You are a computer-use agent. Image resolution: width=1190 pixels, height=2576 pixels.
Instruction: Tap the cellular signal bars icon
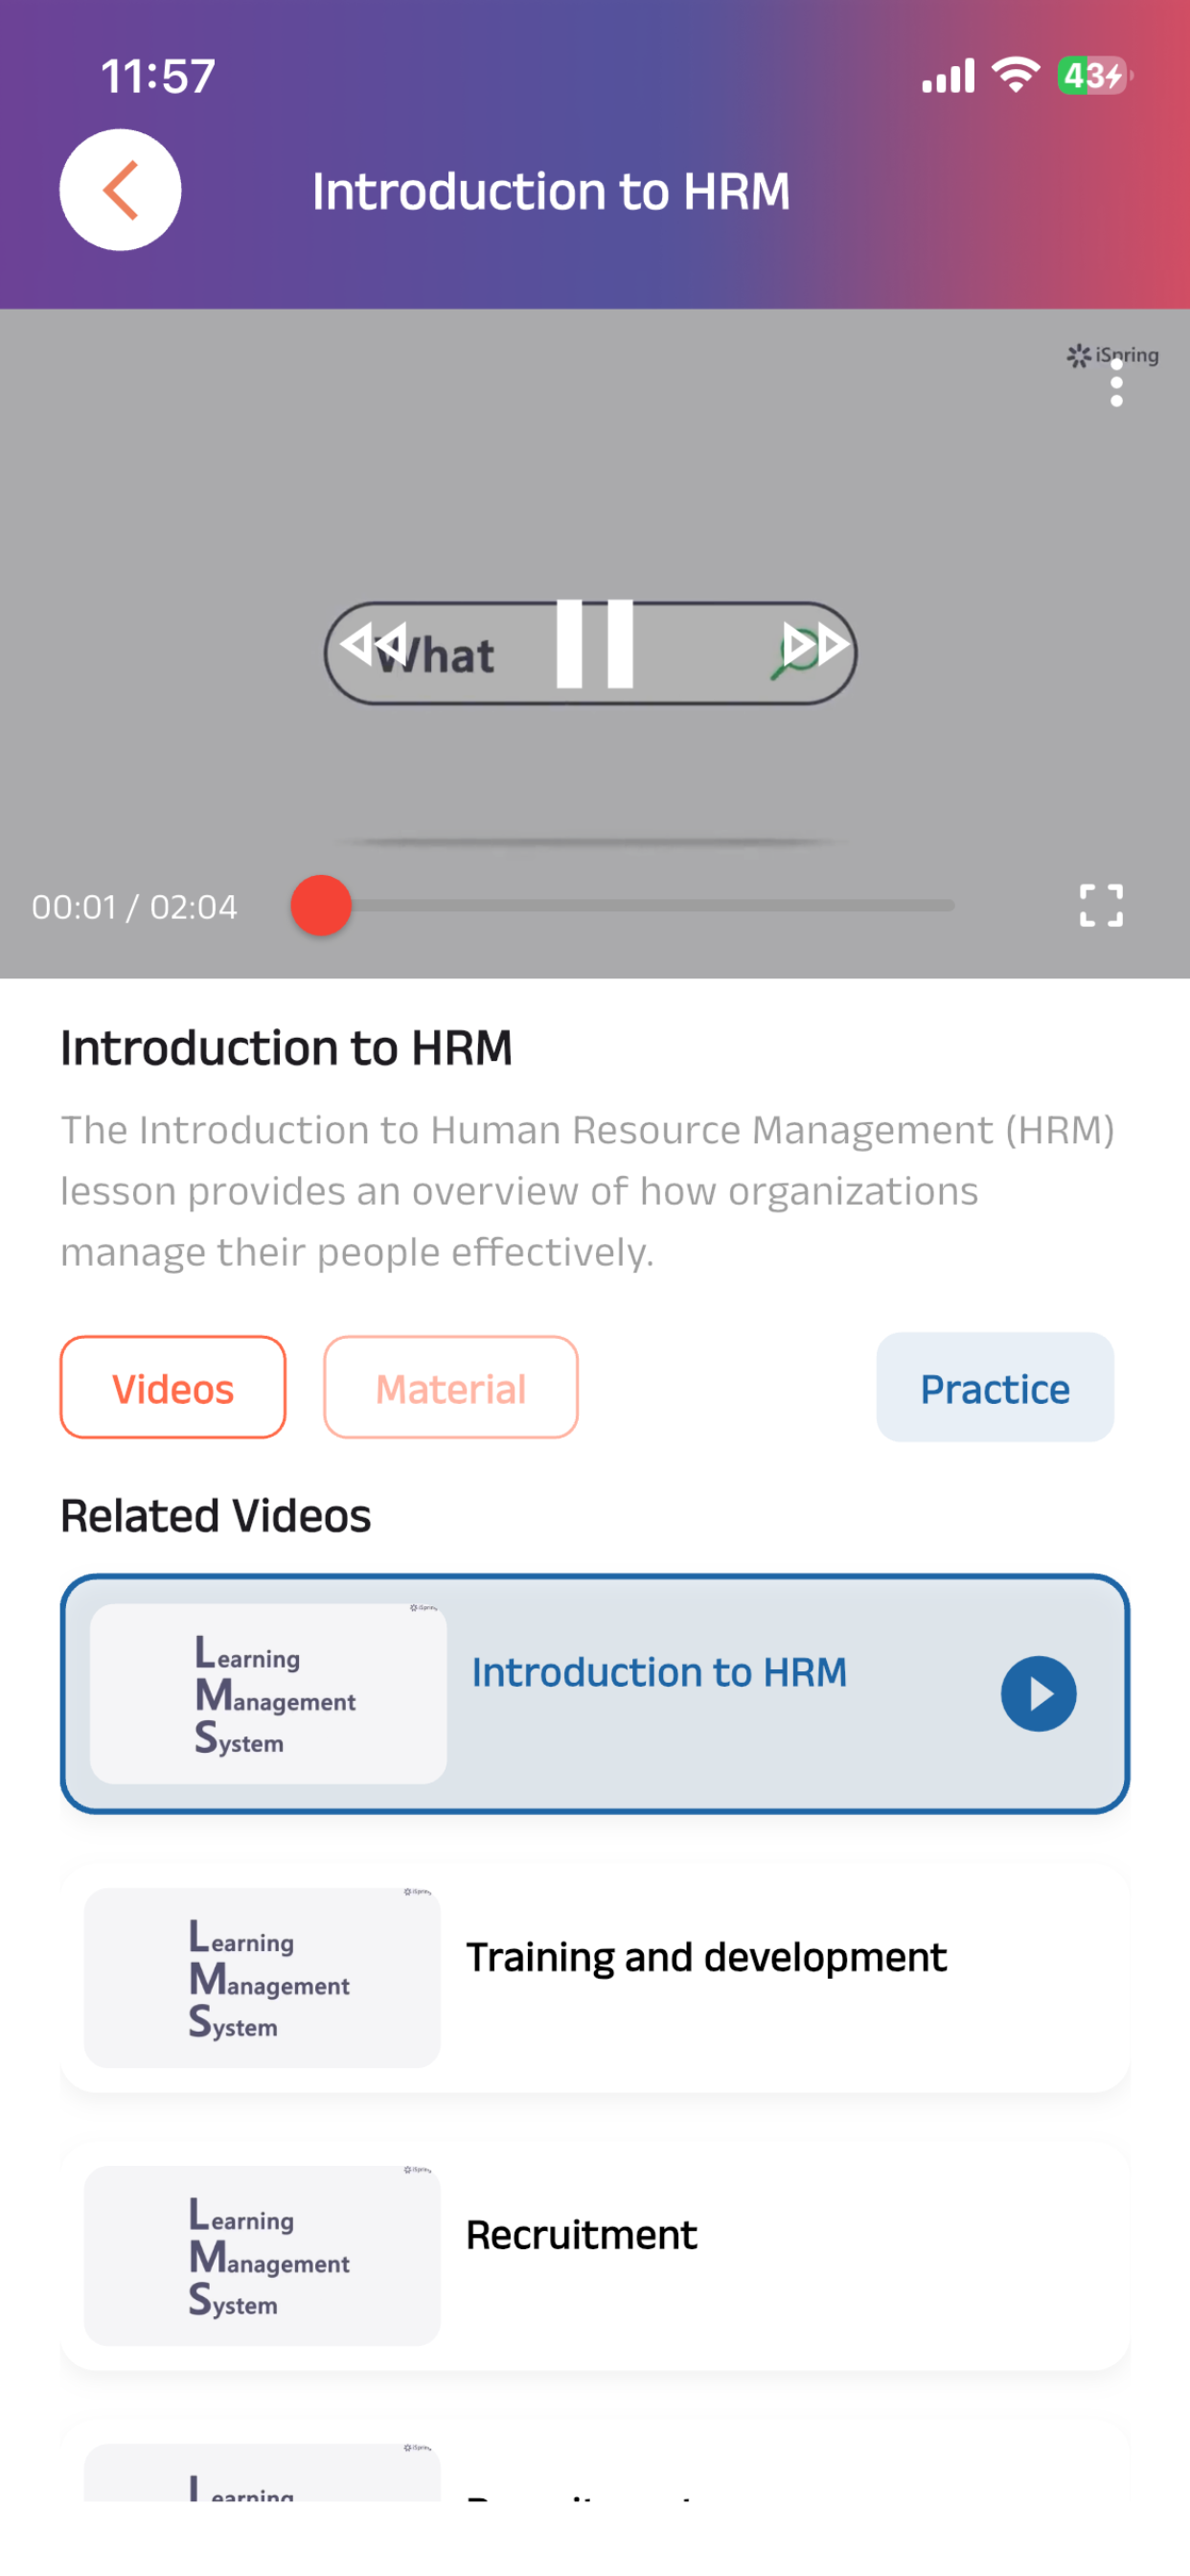(948, 76)
